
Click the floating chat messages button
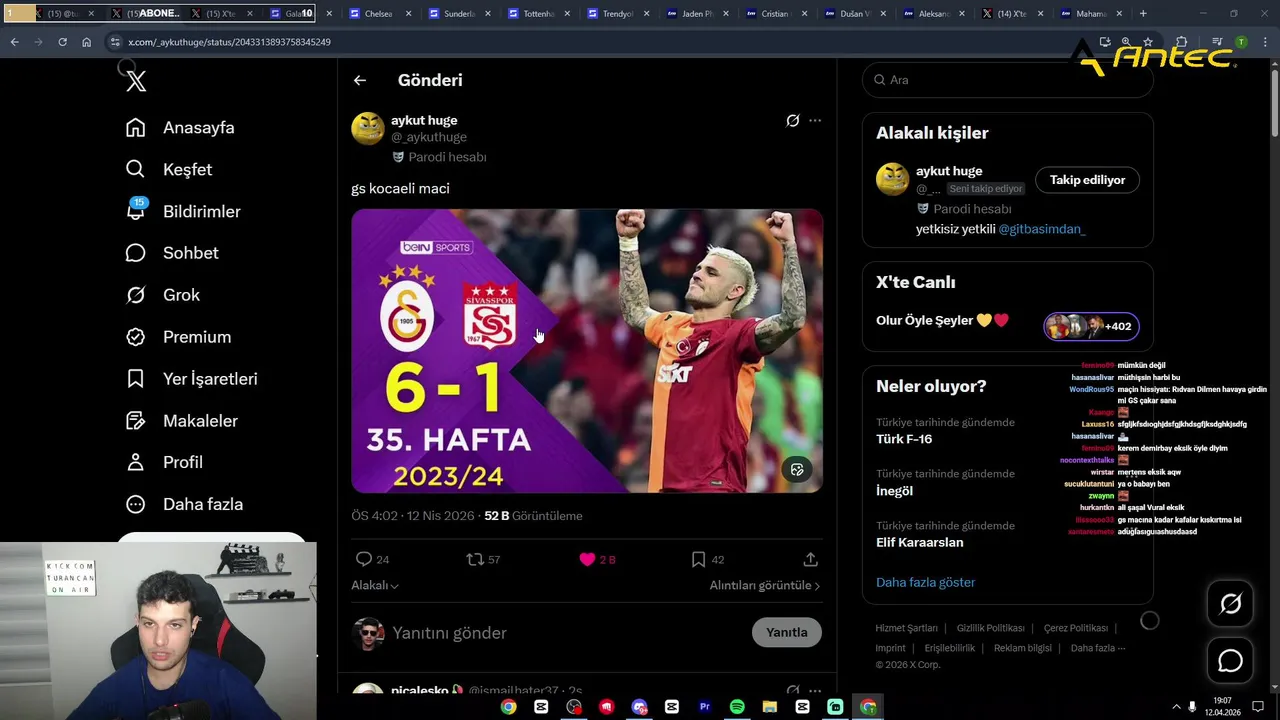click(x=1230, y=661)
